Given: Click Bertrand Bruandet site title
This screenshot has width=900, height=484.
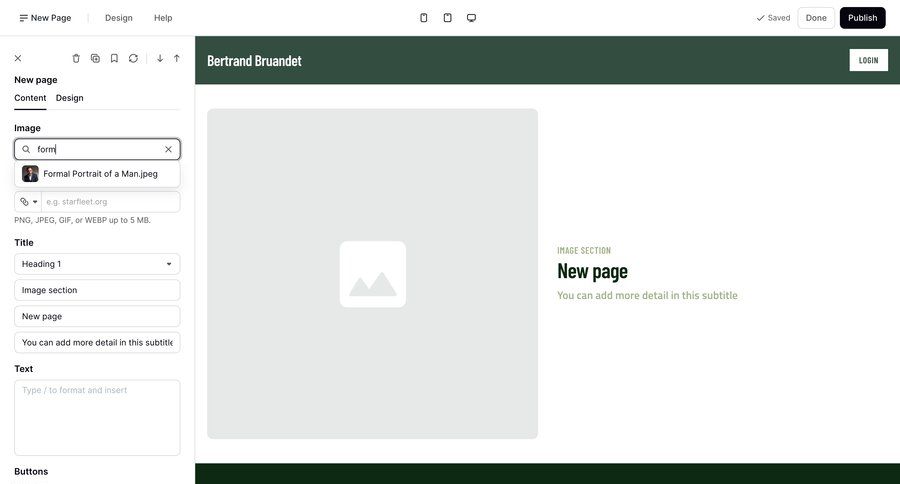Looking at the screenshot, I should tap(254, 61).
